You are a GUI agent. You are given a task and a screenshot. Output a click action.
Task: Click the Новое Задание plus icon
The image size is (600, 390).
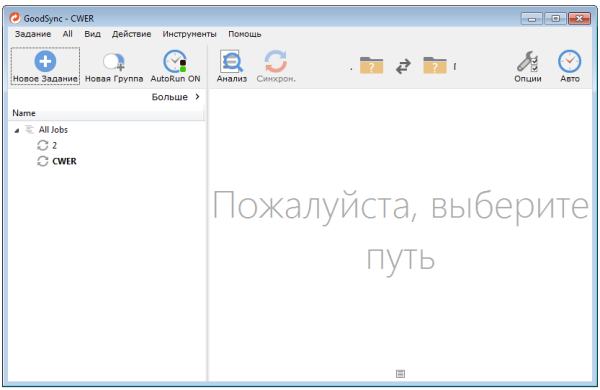coord(45,61)
